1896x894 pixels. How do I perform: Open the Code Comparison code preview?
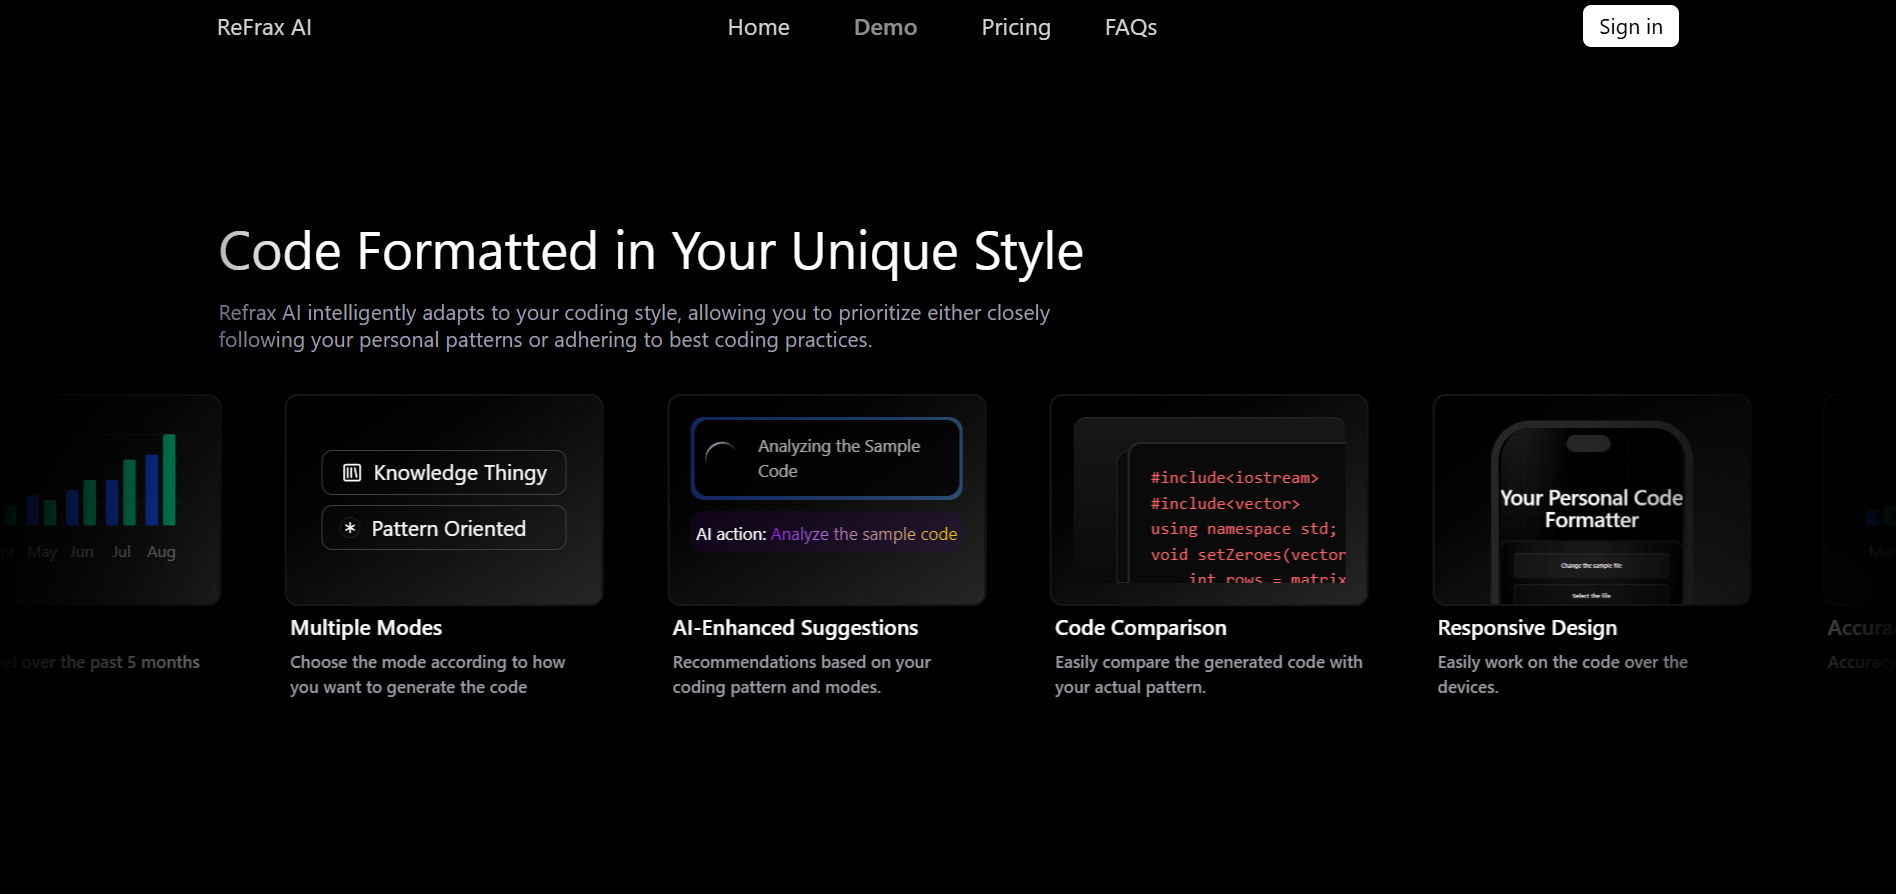1208,500
